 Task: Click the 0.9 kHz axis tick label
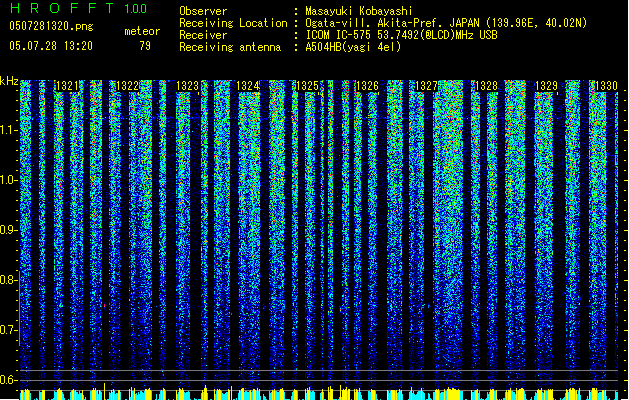pyautogui.click(x=9, y=230)
